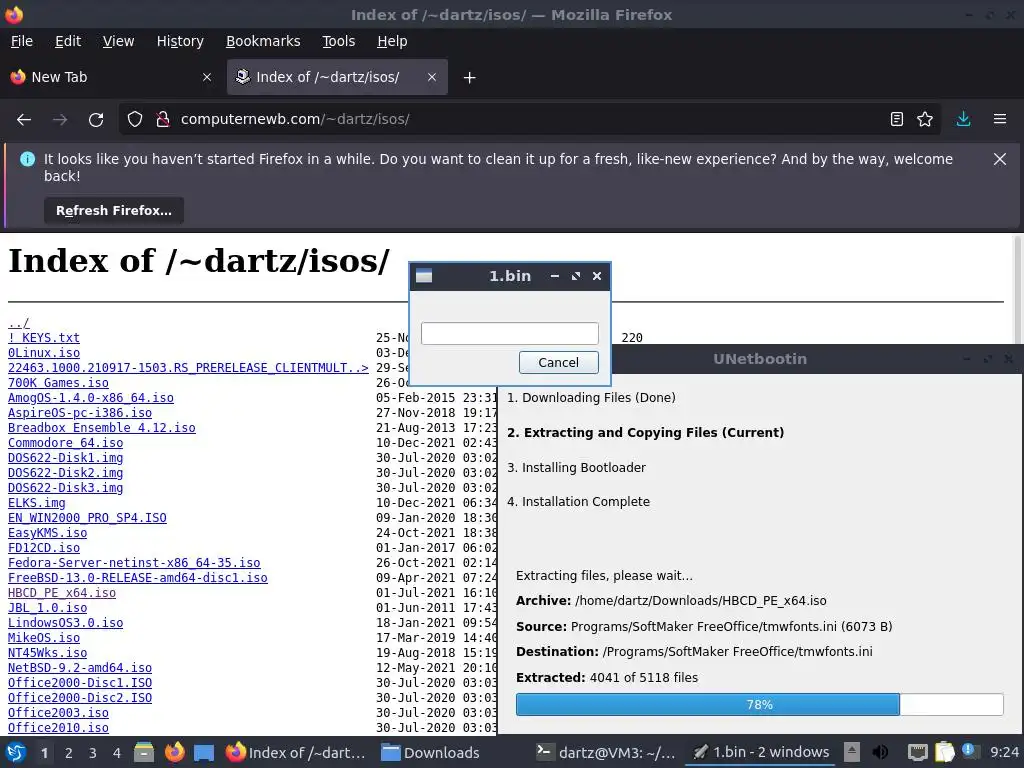The width and height of the screenshot is (1024, 768).
Task: Switch to virtual desktop 4
Action: pos(117,753)
